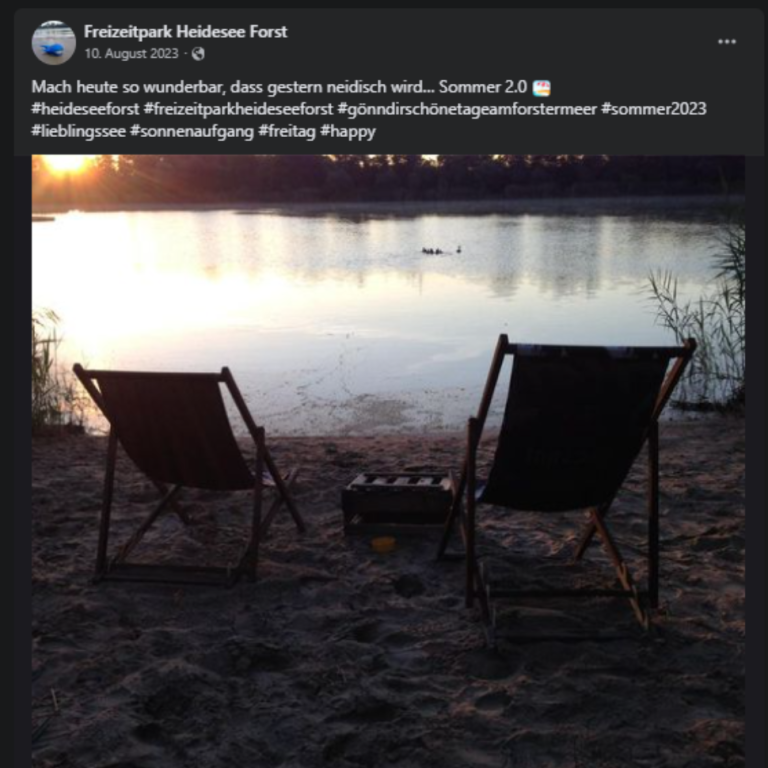768x768 pixels.
Task: Click the #sonnenaufgang hashtag
Action: tap(192, 131)
